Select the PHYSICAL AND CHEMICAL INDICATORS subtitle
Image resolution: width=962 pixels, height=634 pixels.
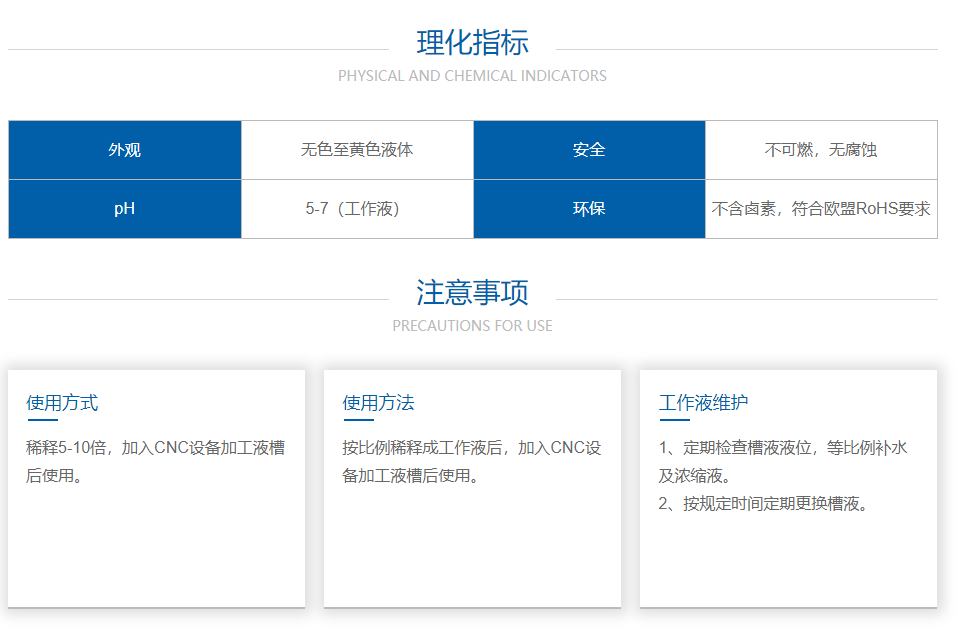point(472,76)
